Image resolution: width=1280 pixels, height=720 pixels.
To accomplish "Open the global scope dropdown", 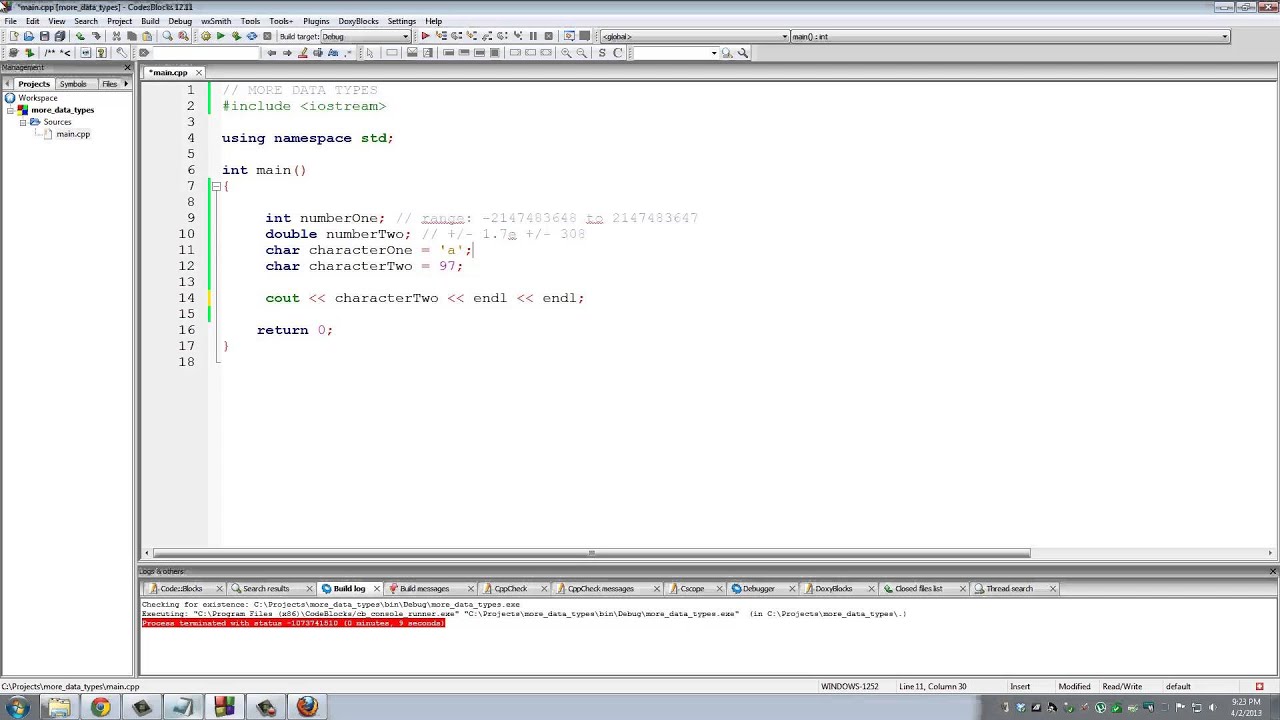I will click(693, 36).
